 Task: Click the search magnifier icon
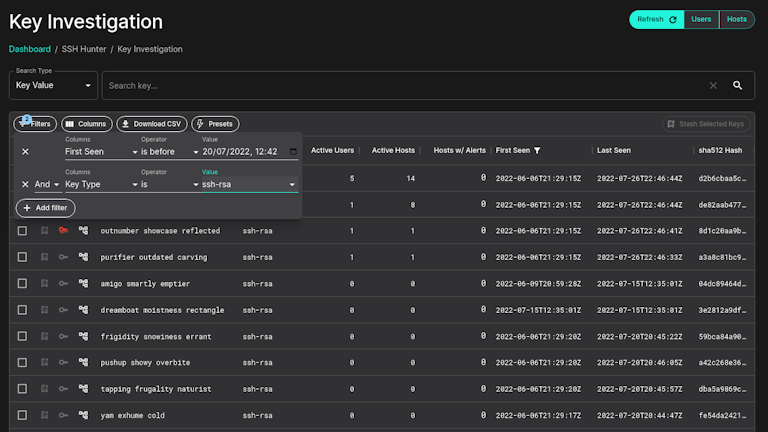coord(737,86)
